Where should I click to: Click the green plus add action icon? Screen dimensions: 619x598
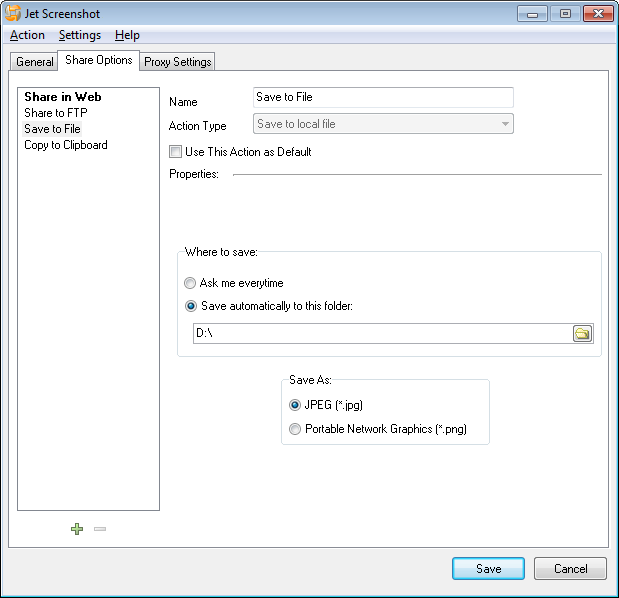pos(77,528)
